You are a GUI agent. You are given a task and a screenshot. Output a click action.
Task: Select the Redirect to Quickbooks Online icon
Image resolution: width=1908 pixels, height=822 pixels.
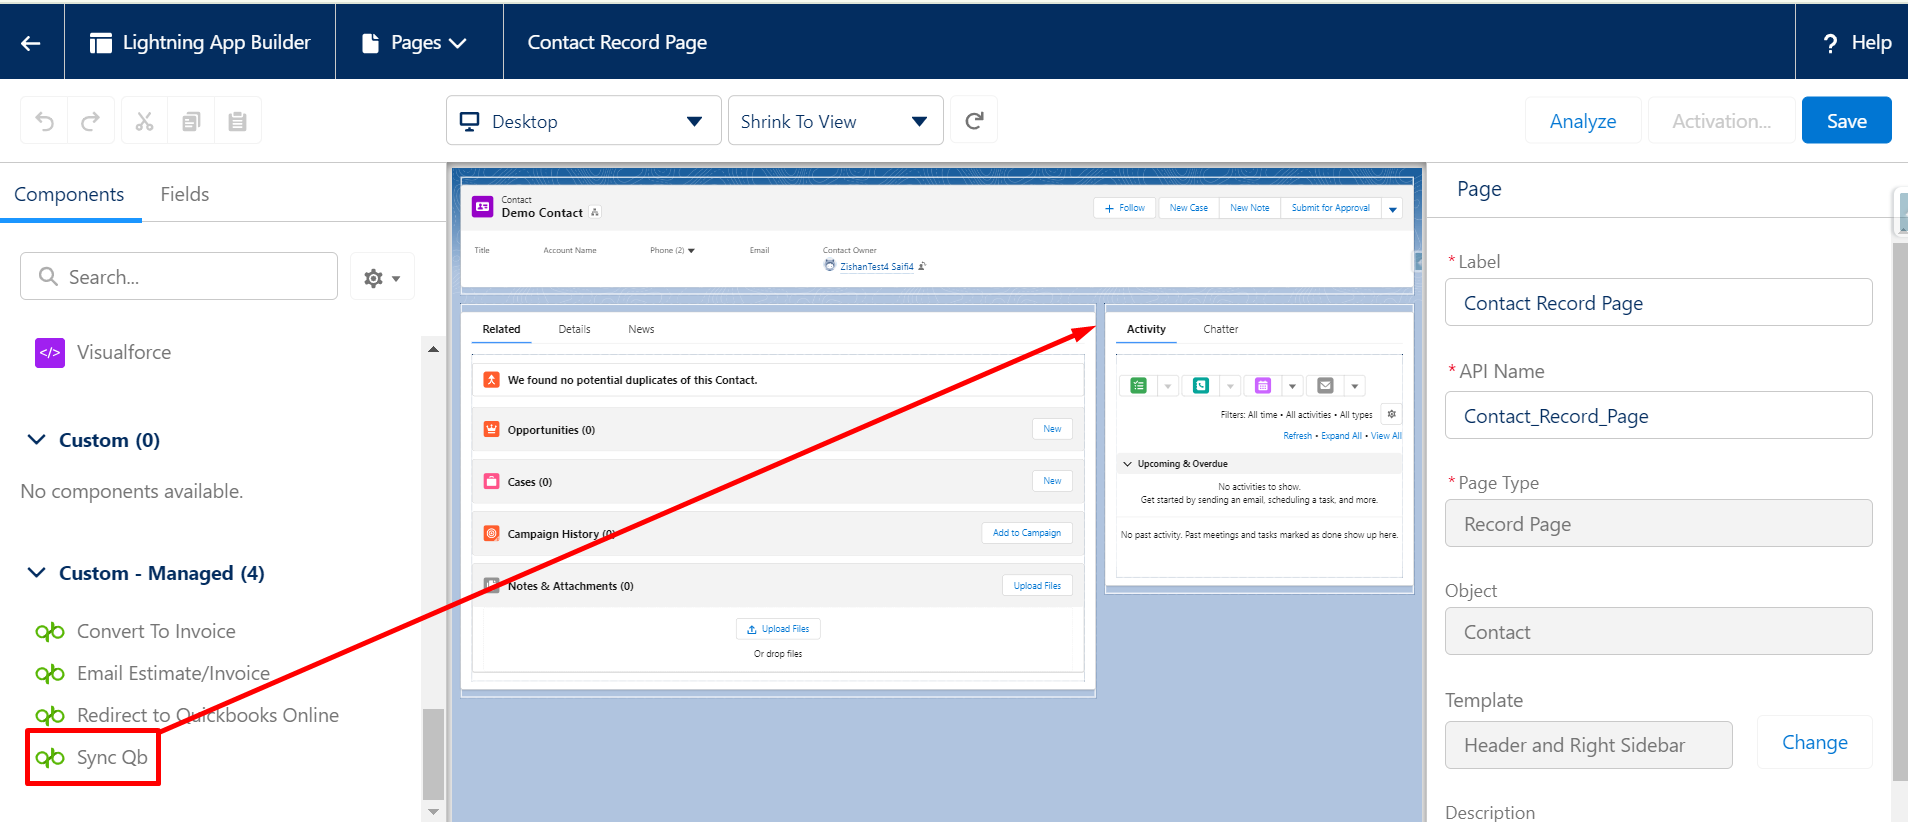click(x=50, y=715)
